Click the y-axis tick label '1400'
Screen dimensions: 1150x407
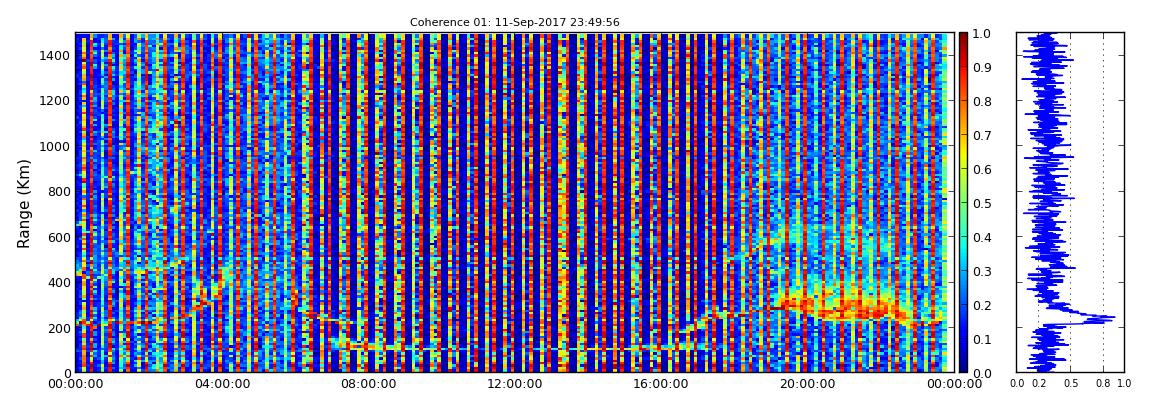click(56, 56)
